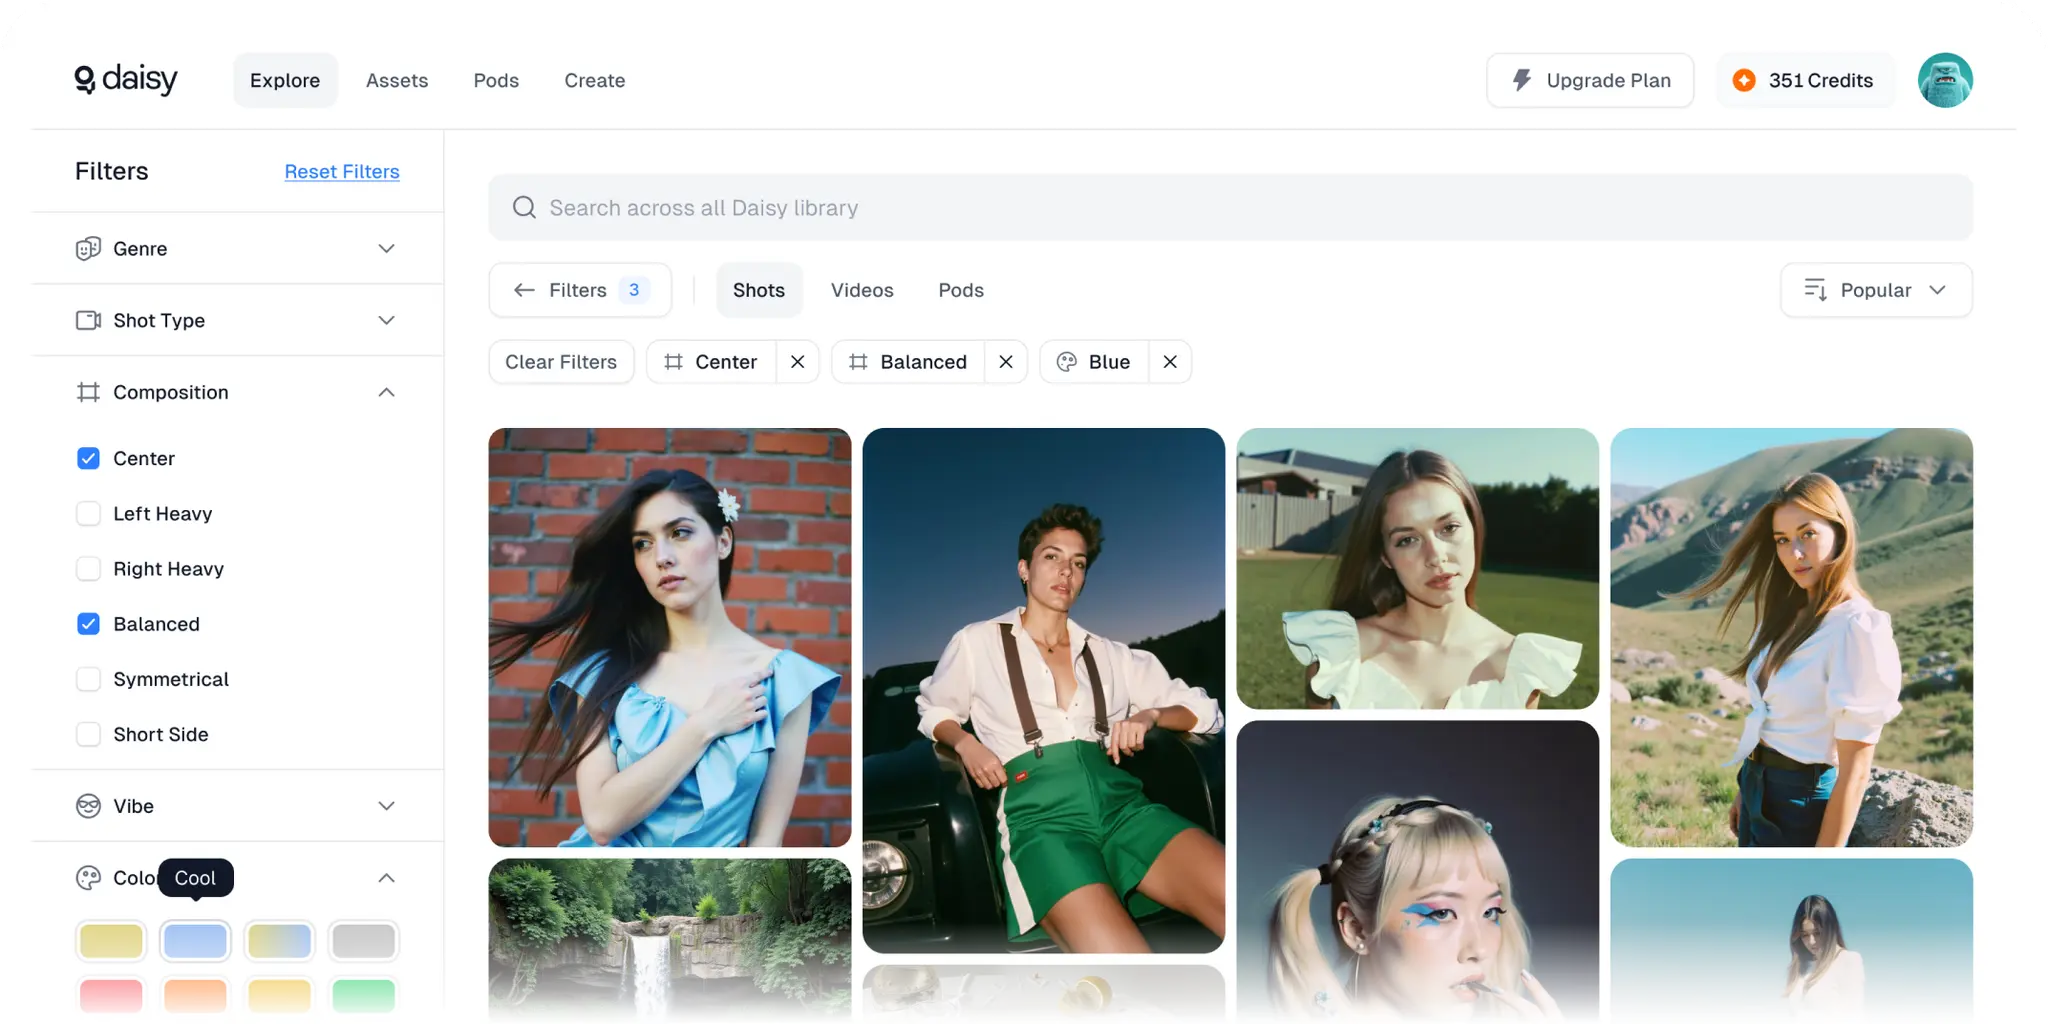The width and height of the screenshot is (2048, 1024).
Task: Remove the Blue filter chip
Action: (x=1170, y=362)
